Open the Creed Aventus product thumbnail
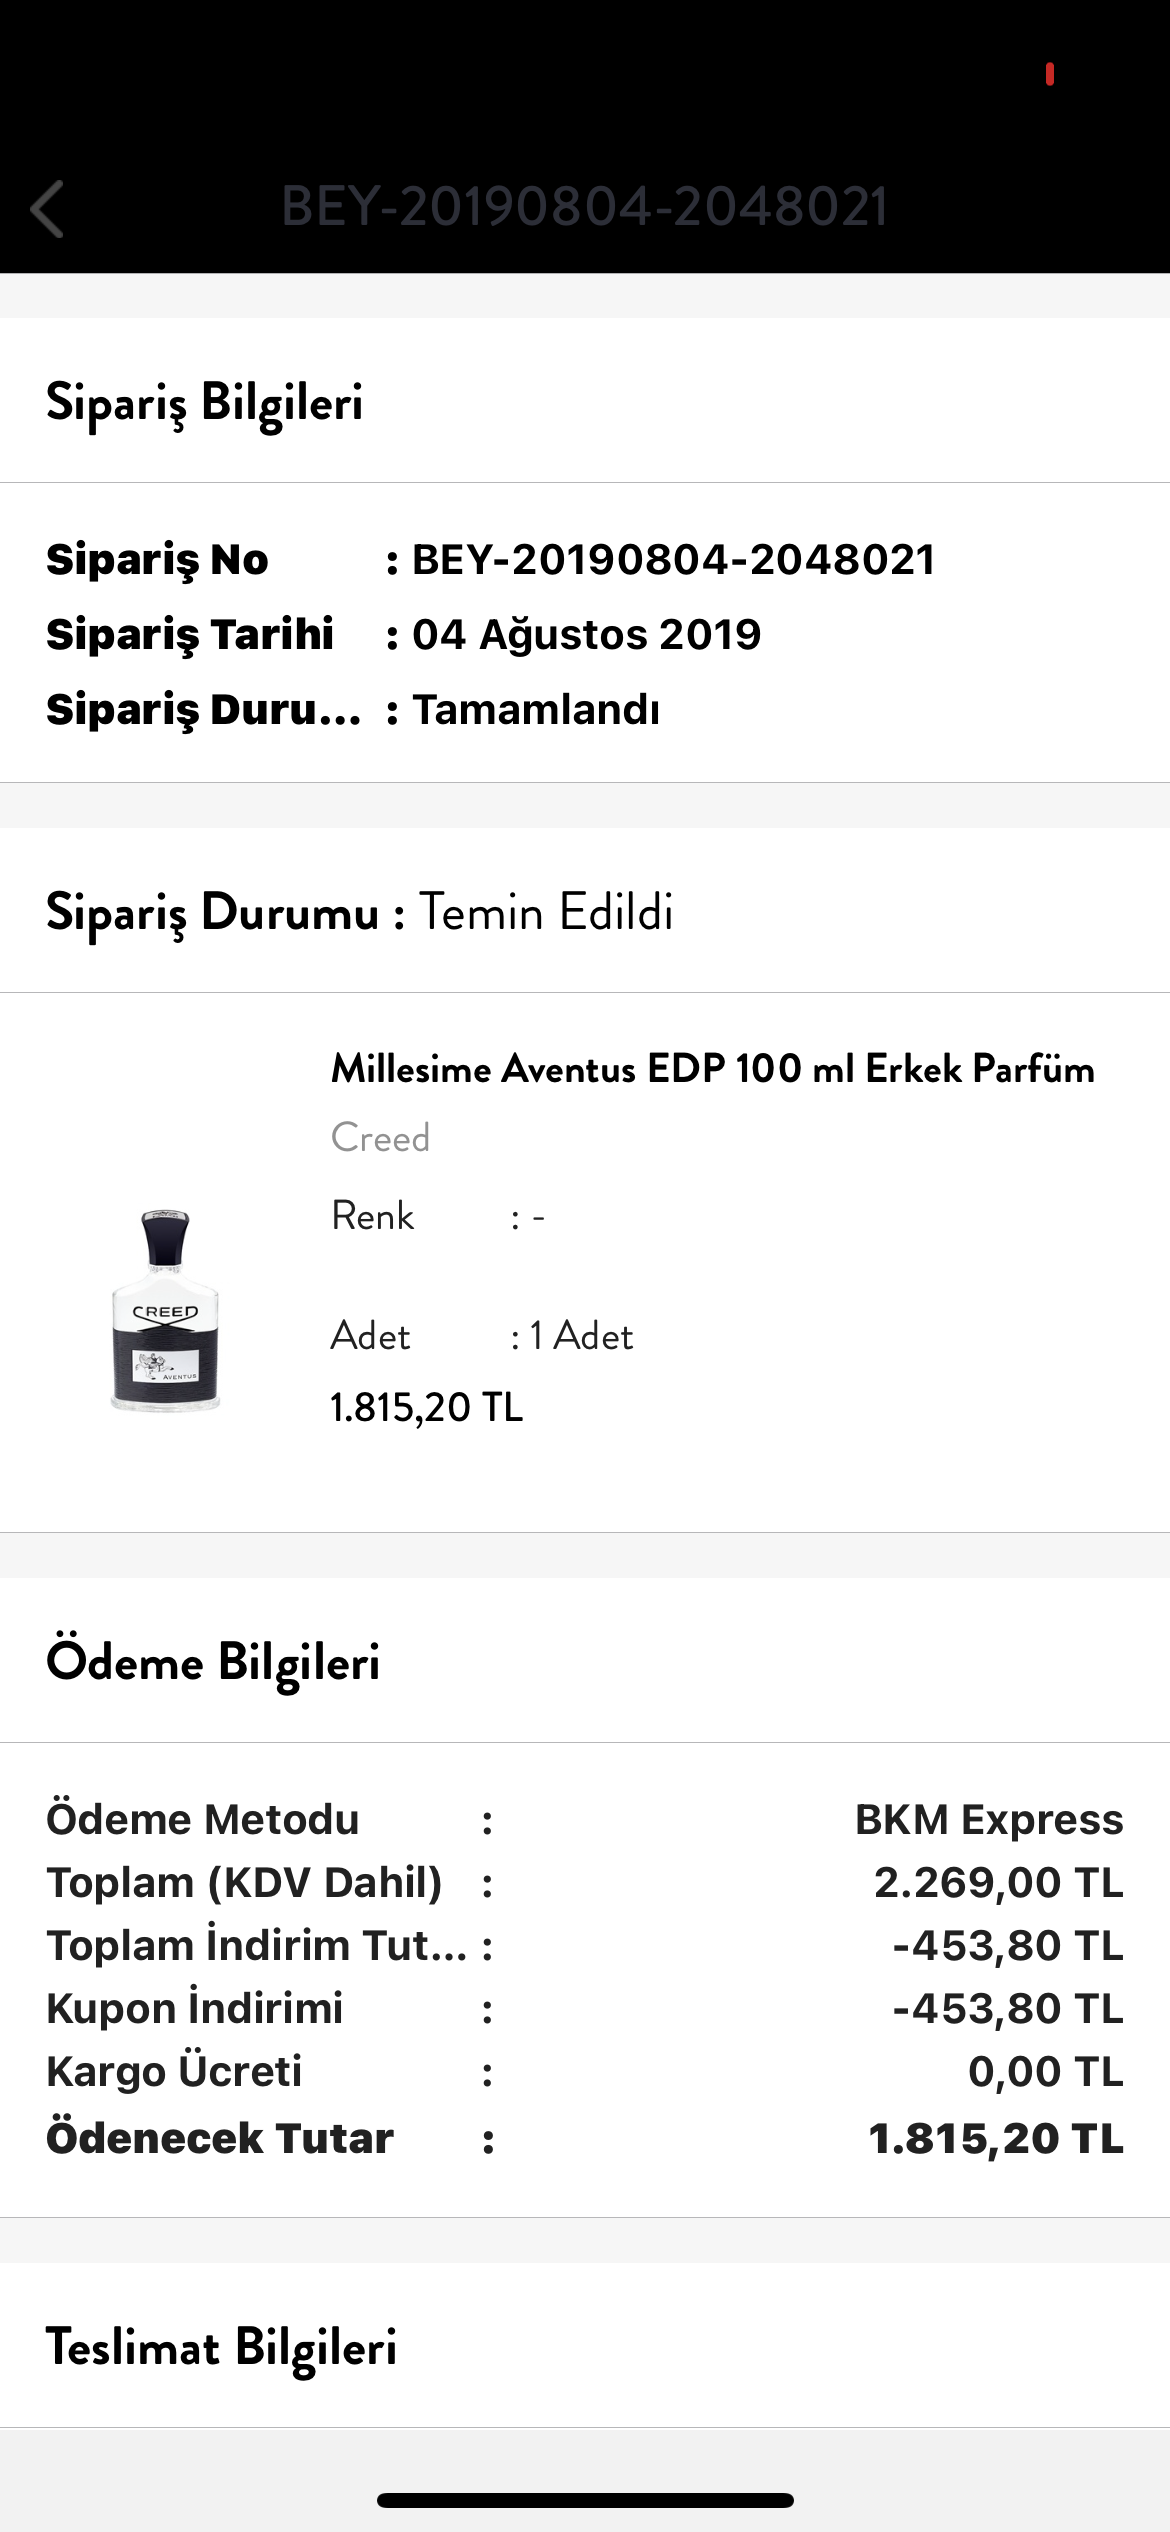Screen dimensions: 1170x2532 coord(165,1311)
